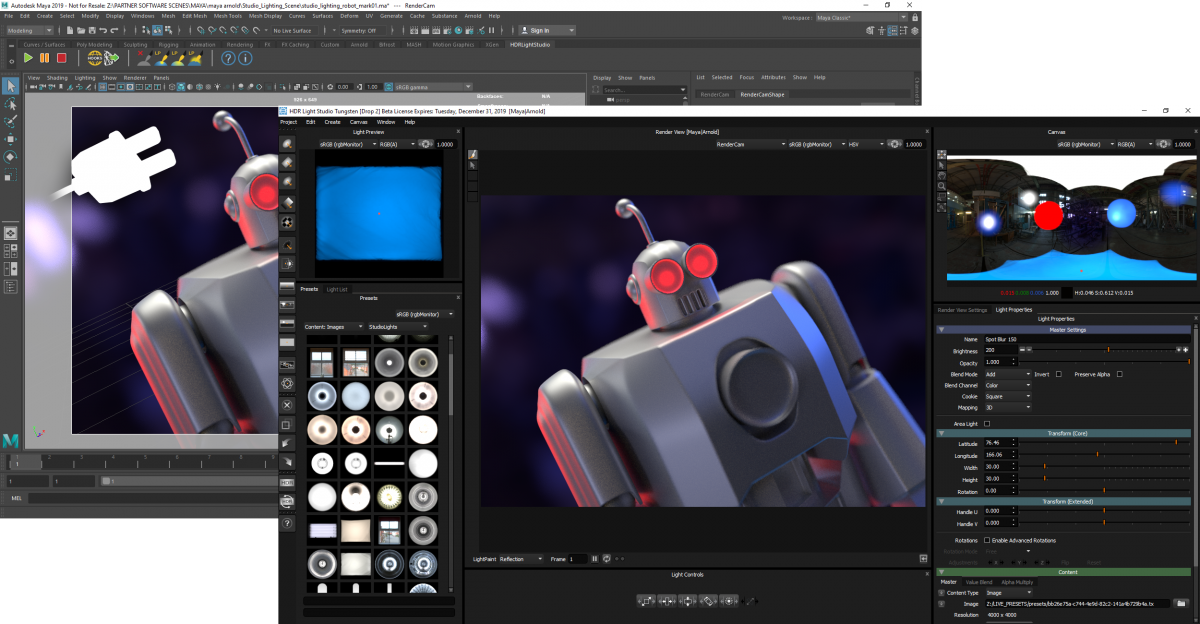Check Enable Advanced Rotations
The width and height of the screenshot is (1200, 624).
987,540
